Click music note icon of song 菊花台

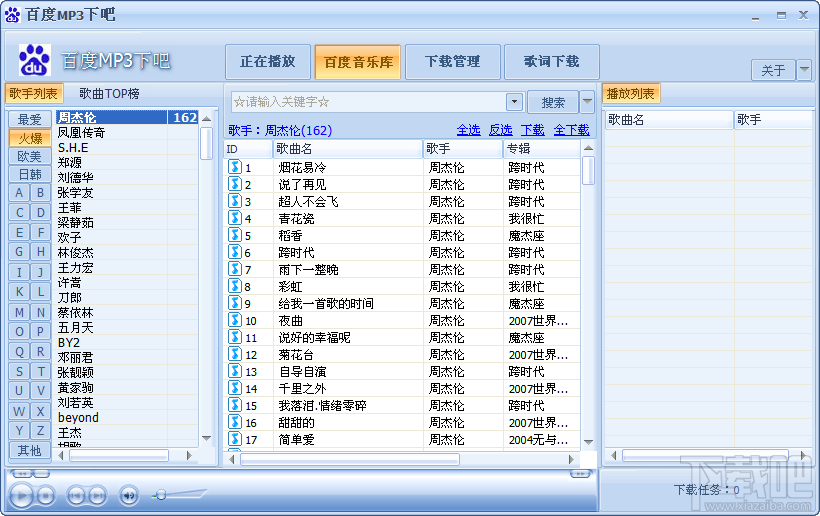tap(235, 354)
